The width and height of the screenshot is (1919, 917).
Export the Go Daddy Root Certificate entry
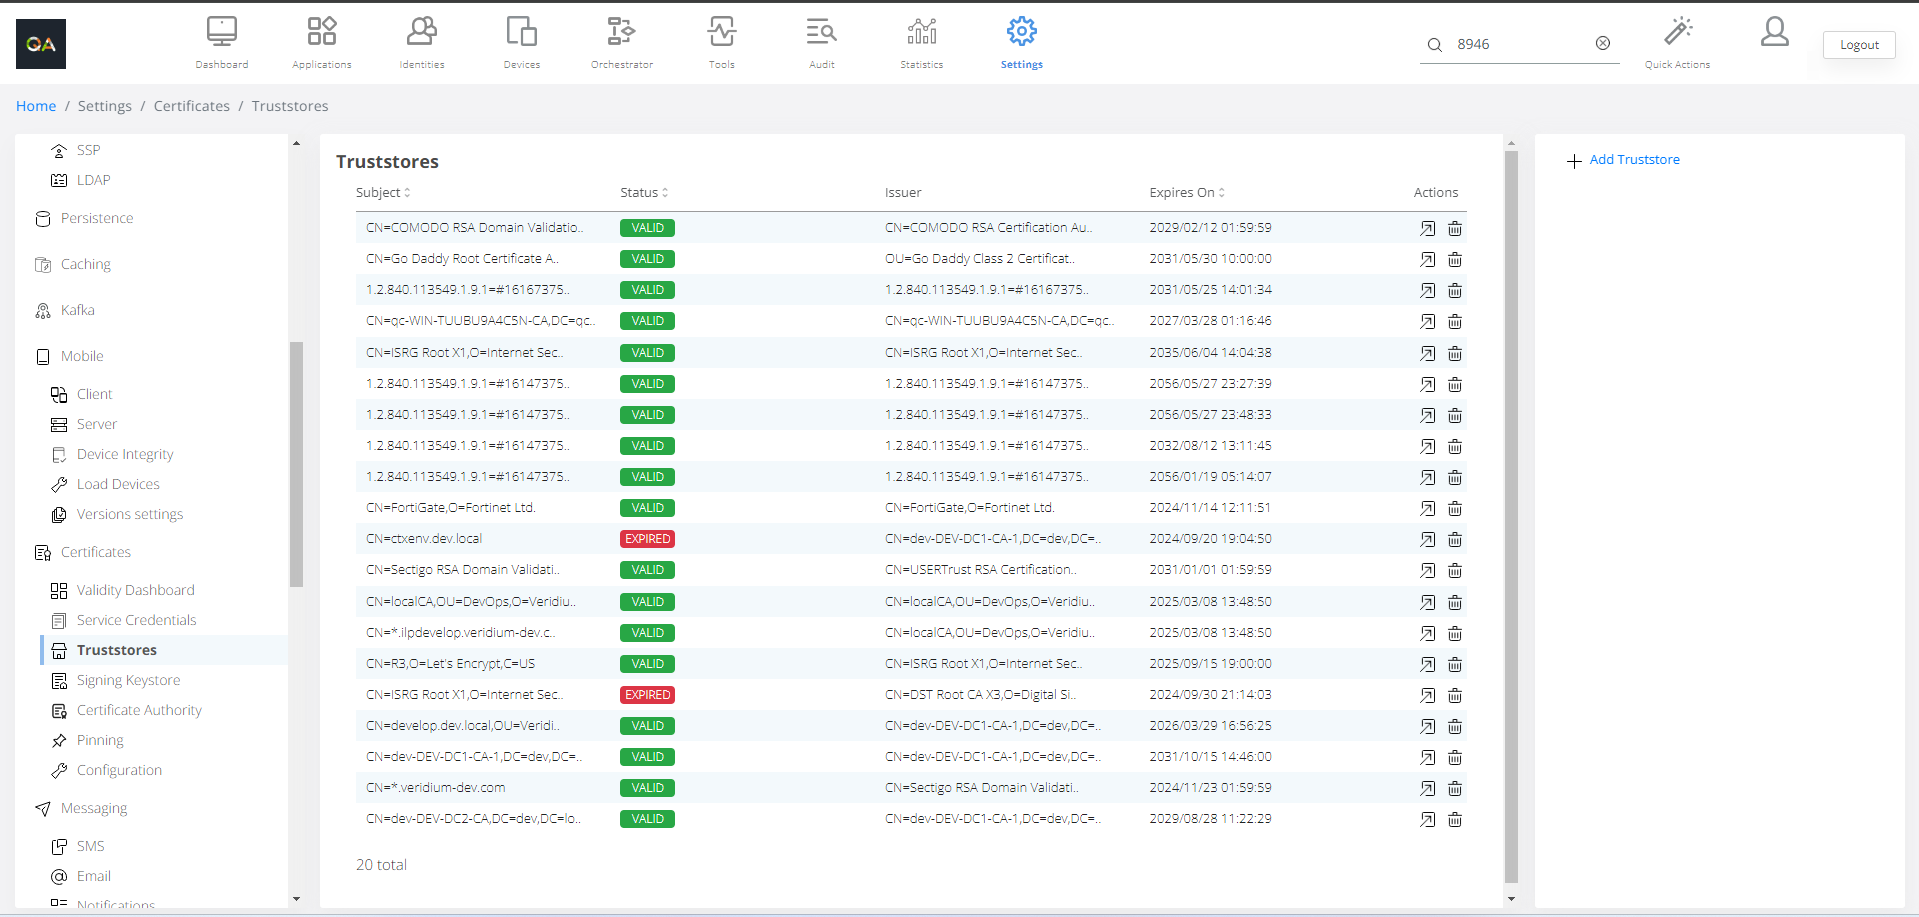coord(1427,260)
